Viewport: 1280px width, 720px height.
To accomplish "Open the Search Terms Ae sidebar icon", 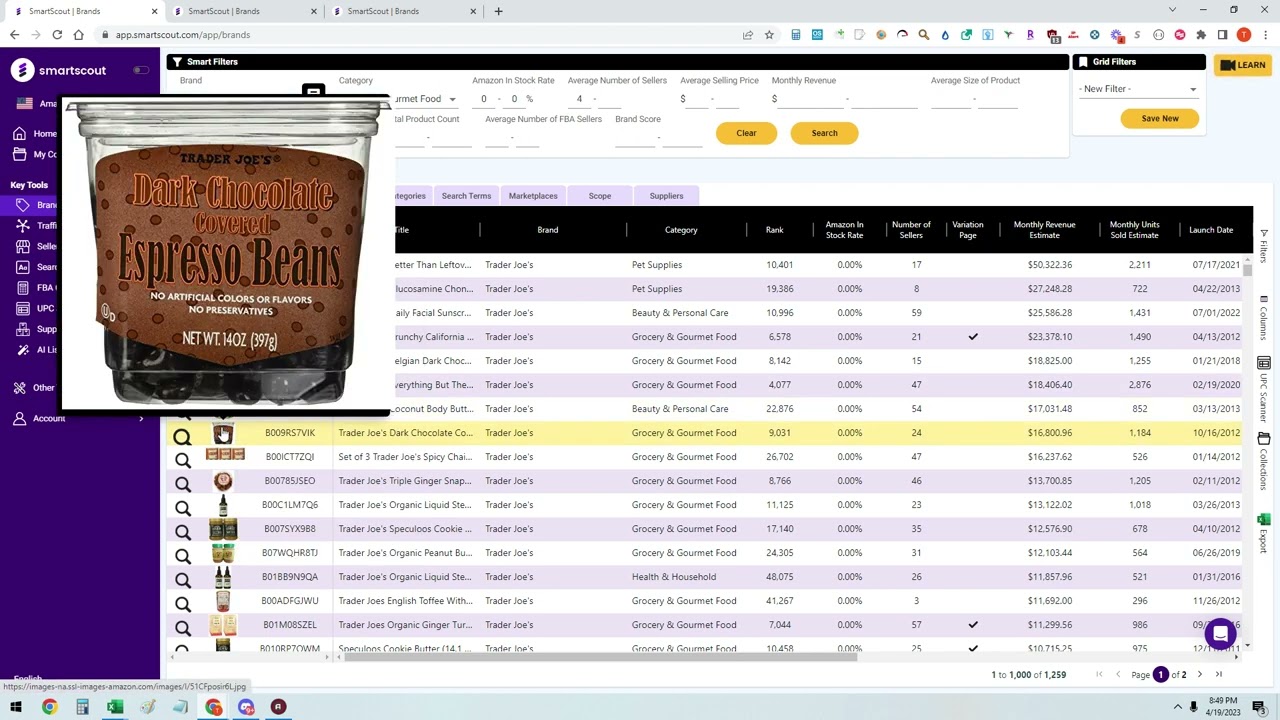I will [21, 267].
